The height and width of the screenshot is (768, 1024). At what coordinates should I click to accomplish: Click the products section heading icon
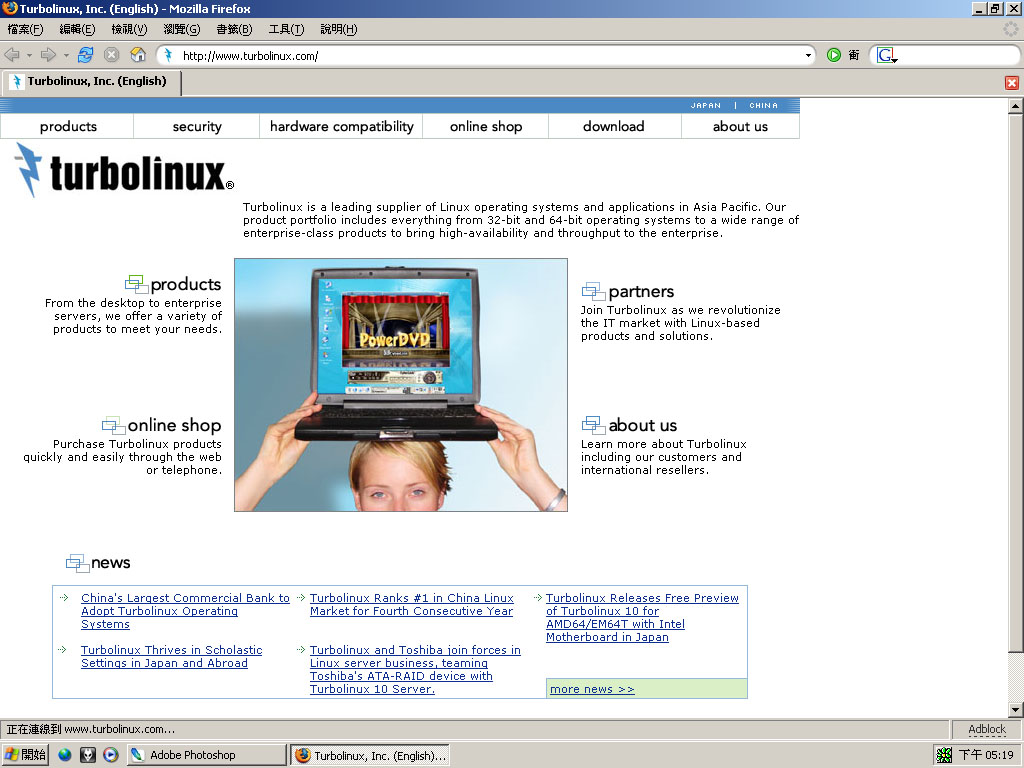pyautogui.click(x=136, y=284)
